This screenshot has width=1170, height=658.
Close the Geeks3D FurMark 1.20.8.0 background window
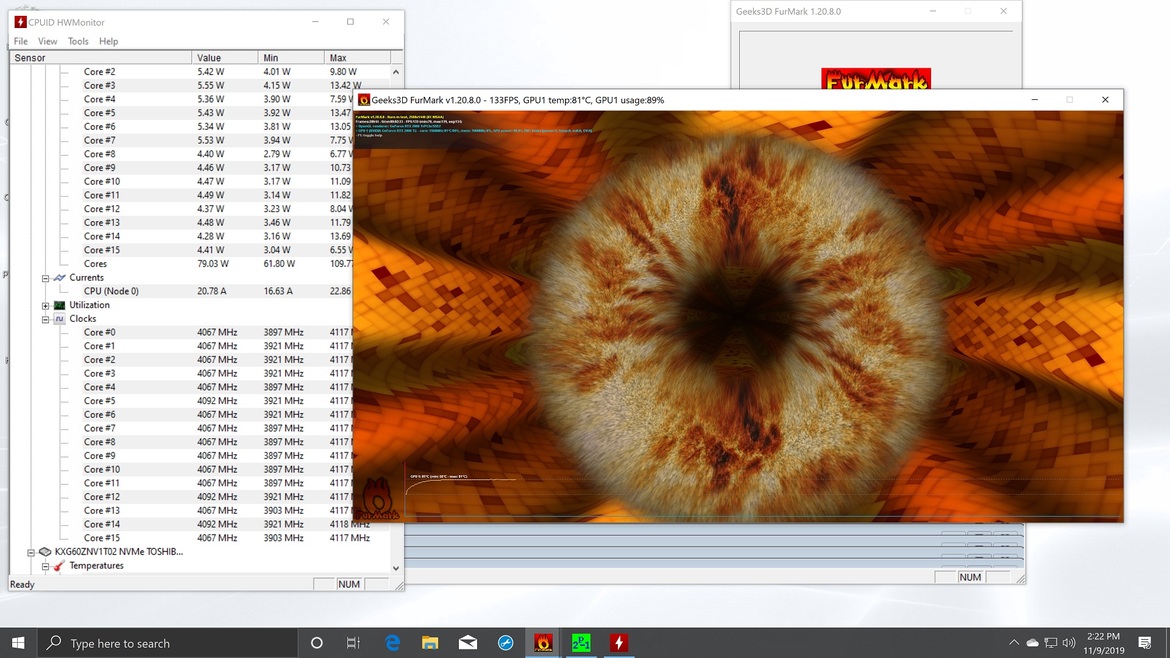point(1004,11)
